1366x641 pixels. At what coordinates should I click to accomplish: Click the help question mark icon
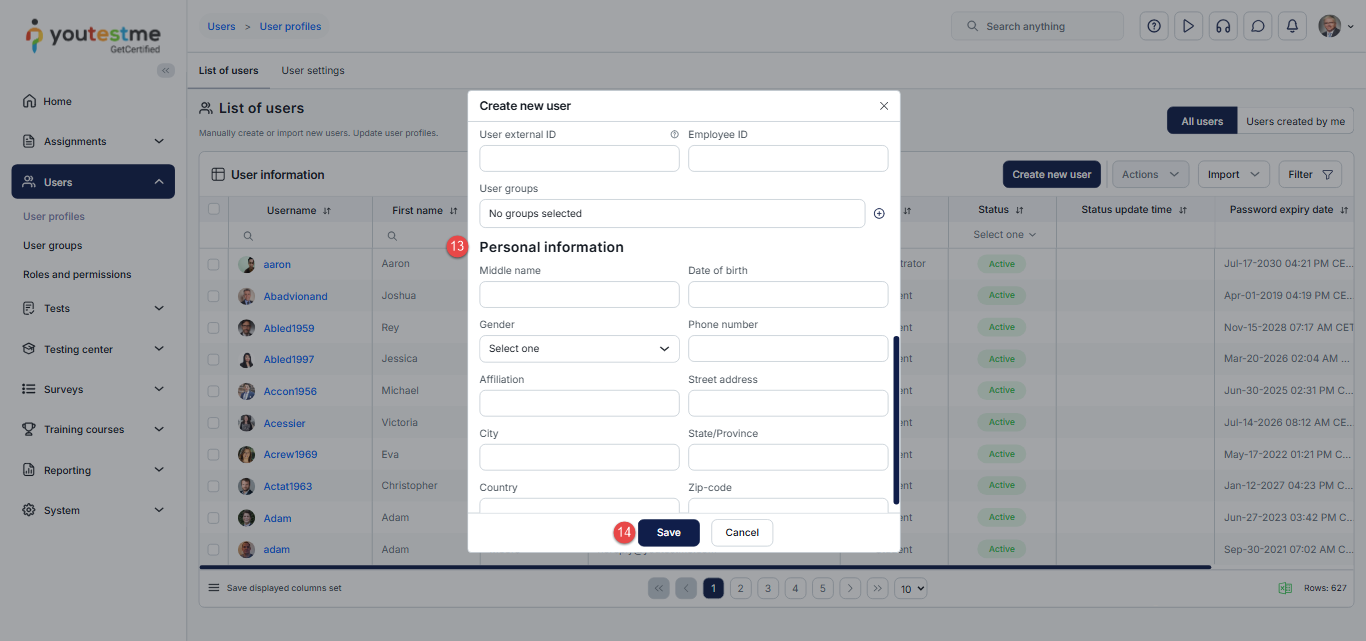click(1154, 26)
